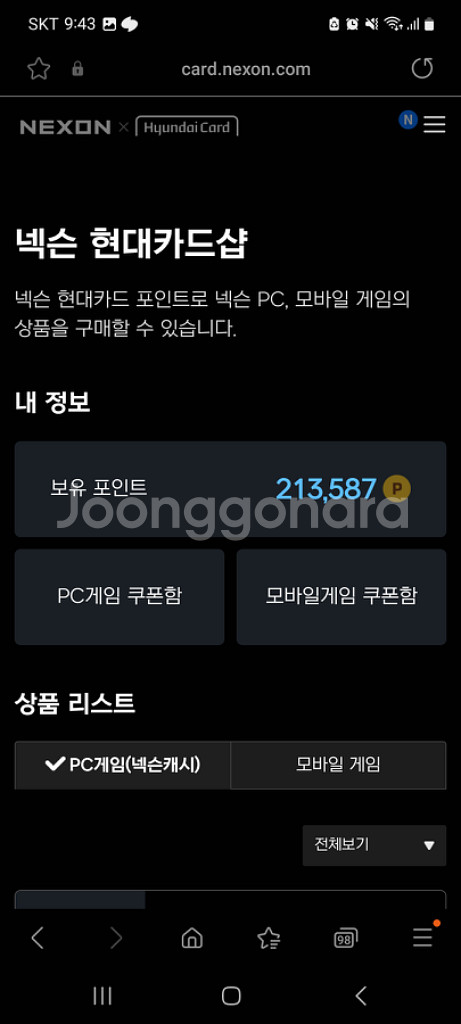Tap the blue N profile badge
The width and height of the screenshot is (461, 1024).
tap(408, 120)
